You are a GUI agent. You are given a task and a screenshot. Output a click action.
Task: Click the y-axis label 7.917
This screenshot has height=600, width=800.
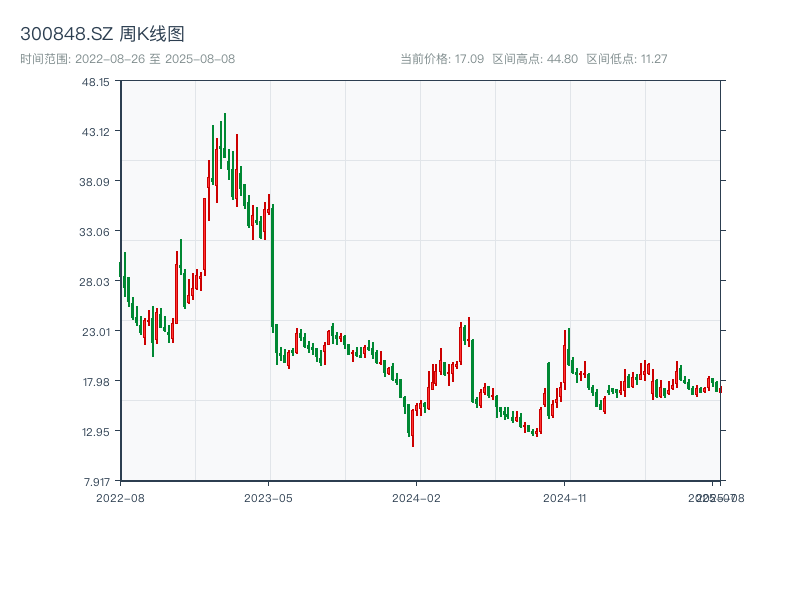(x=97, y=482)
